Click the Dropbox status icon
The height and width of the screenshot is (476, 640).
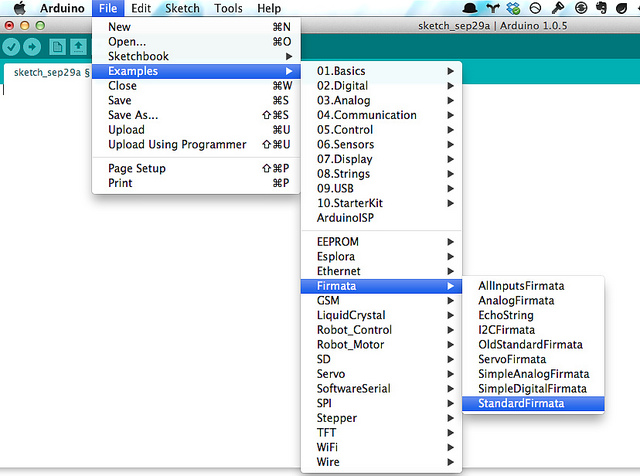click(513, 8)
